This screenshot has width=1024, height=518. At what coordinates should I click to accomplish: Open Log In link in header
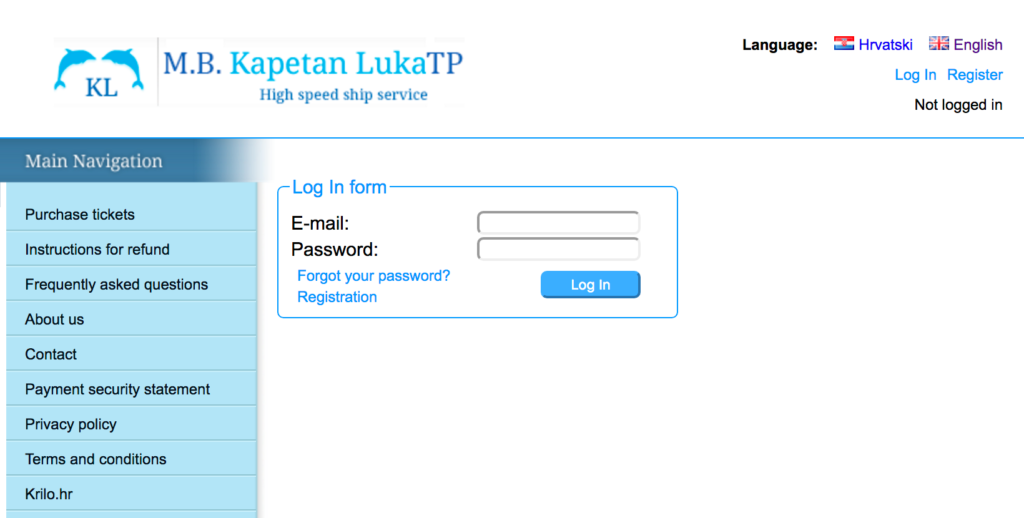coord(915,74)
